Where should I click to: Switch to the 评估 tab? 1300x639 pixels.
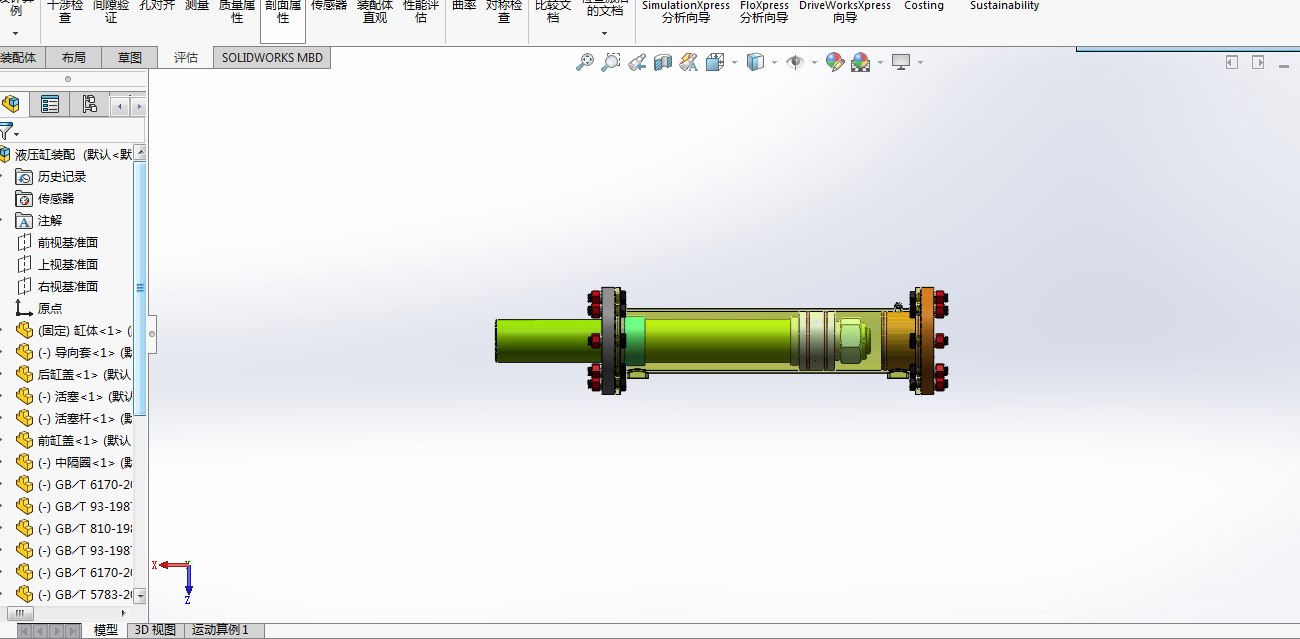coord(186,58)
